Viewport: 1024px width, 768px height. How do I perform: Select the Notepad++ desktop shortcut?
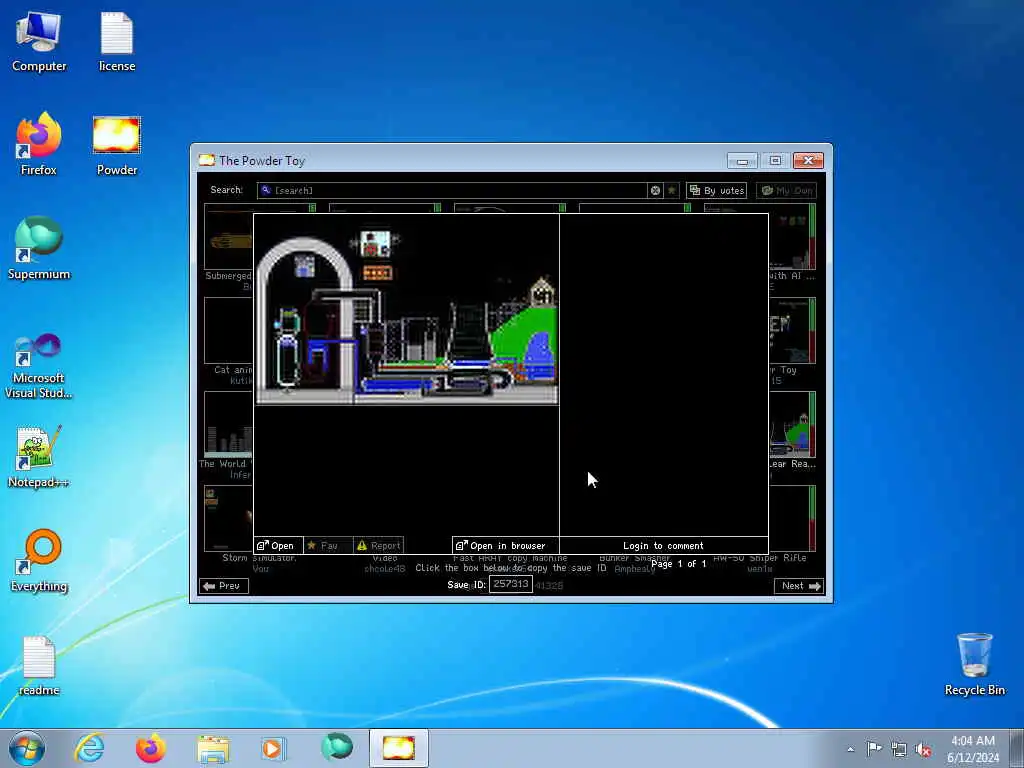[39, 457]
